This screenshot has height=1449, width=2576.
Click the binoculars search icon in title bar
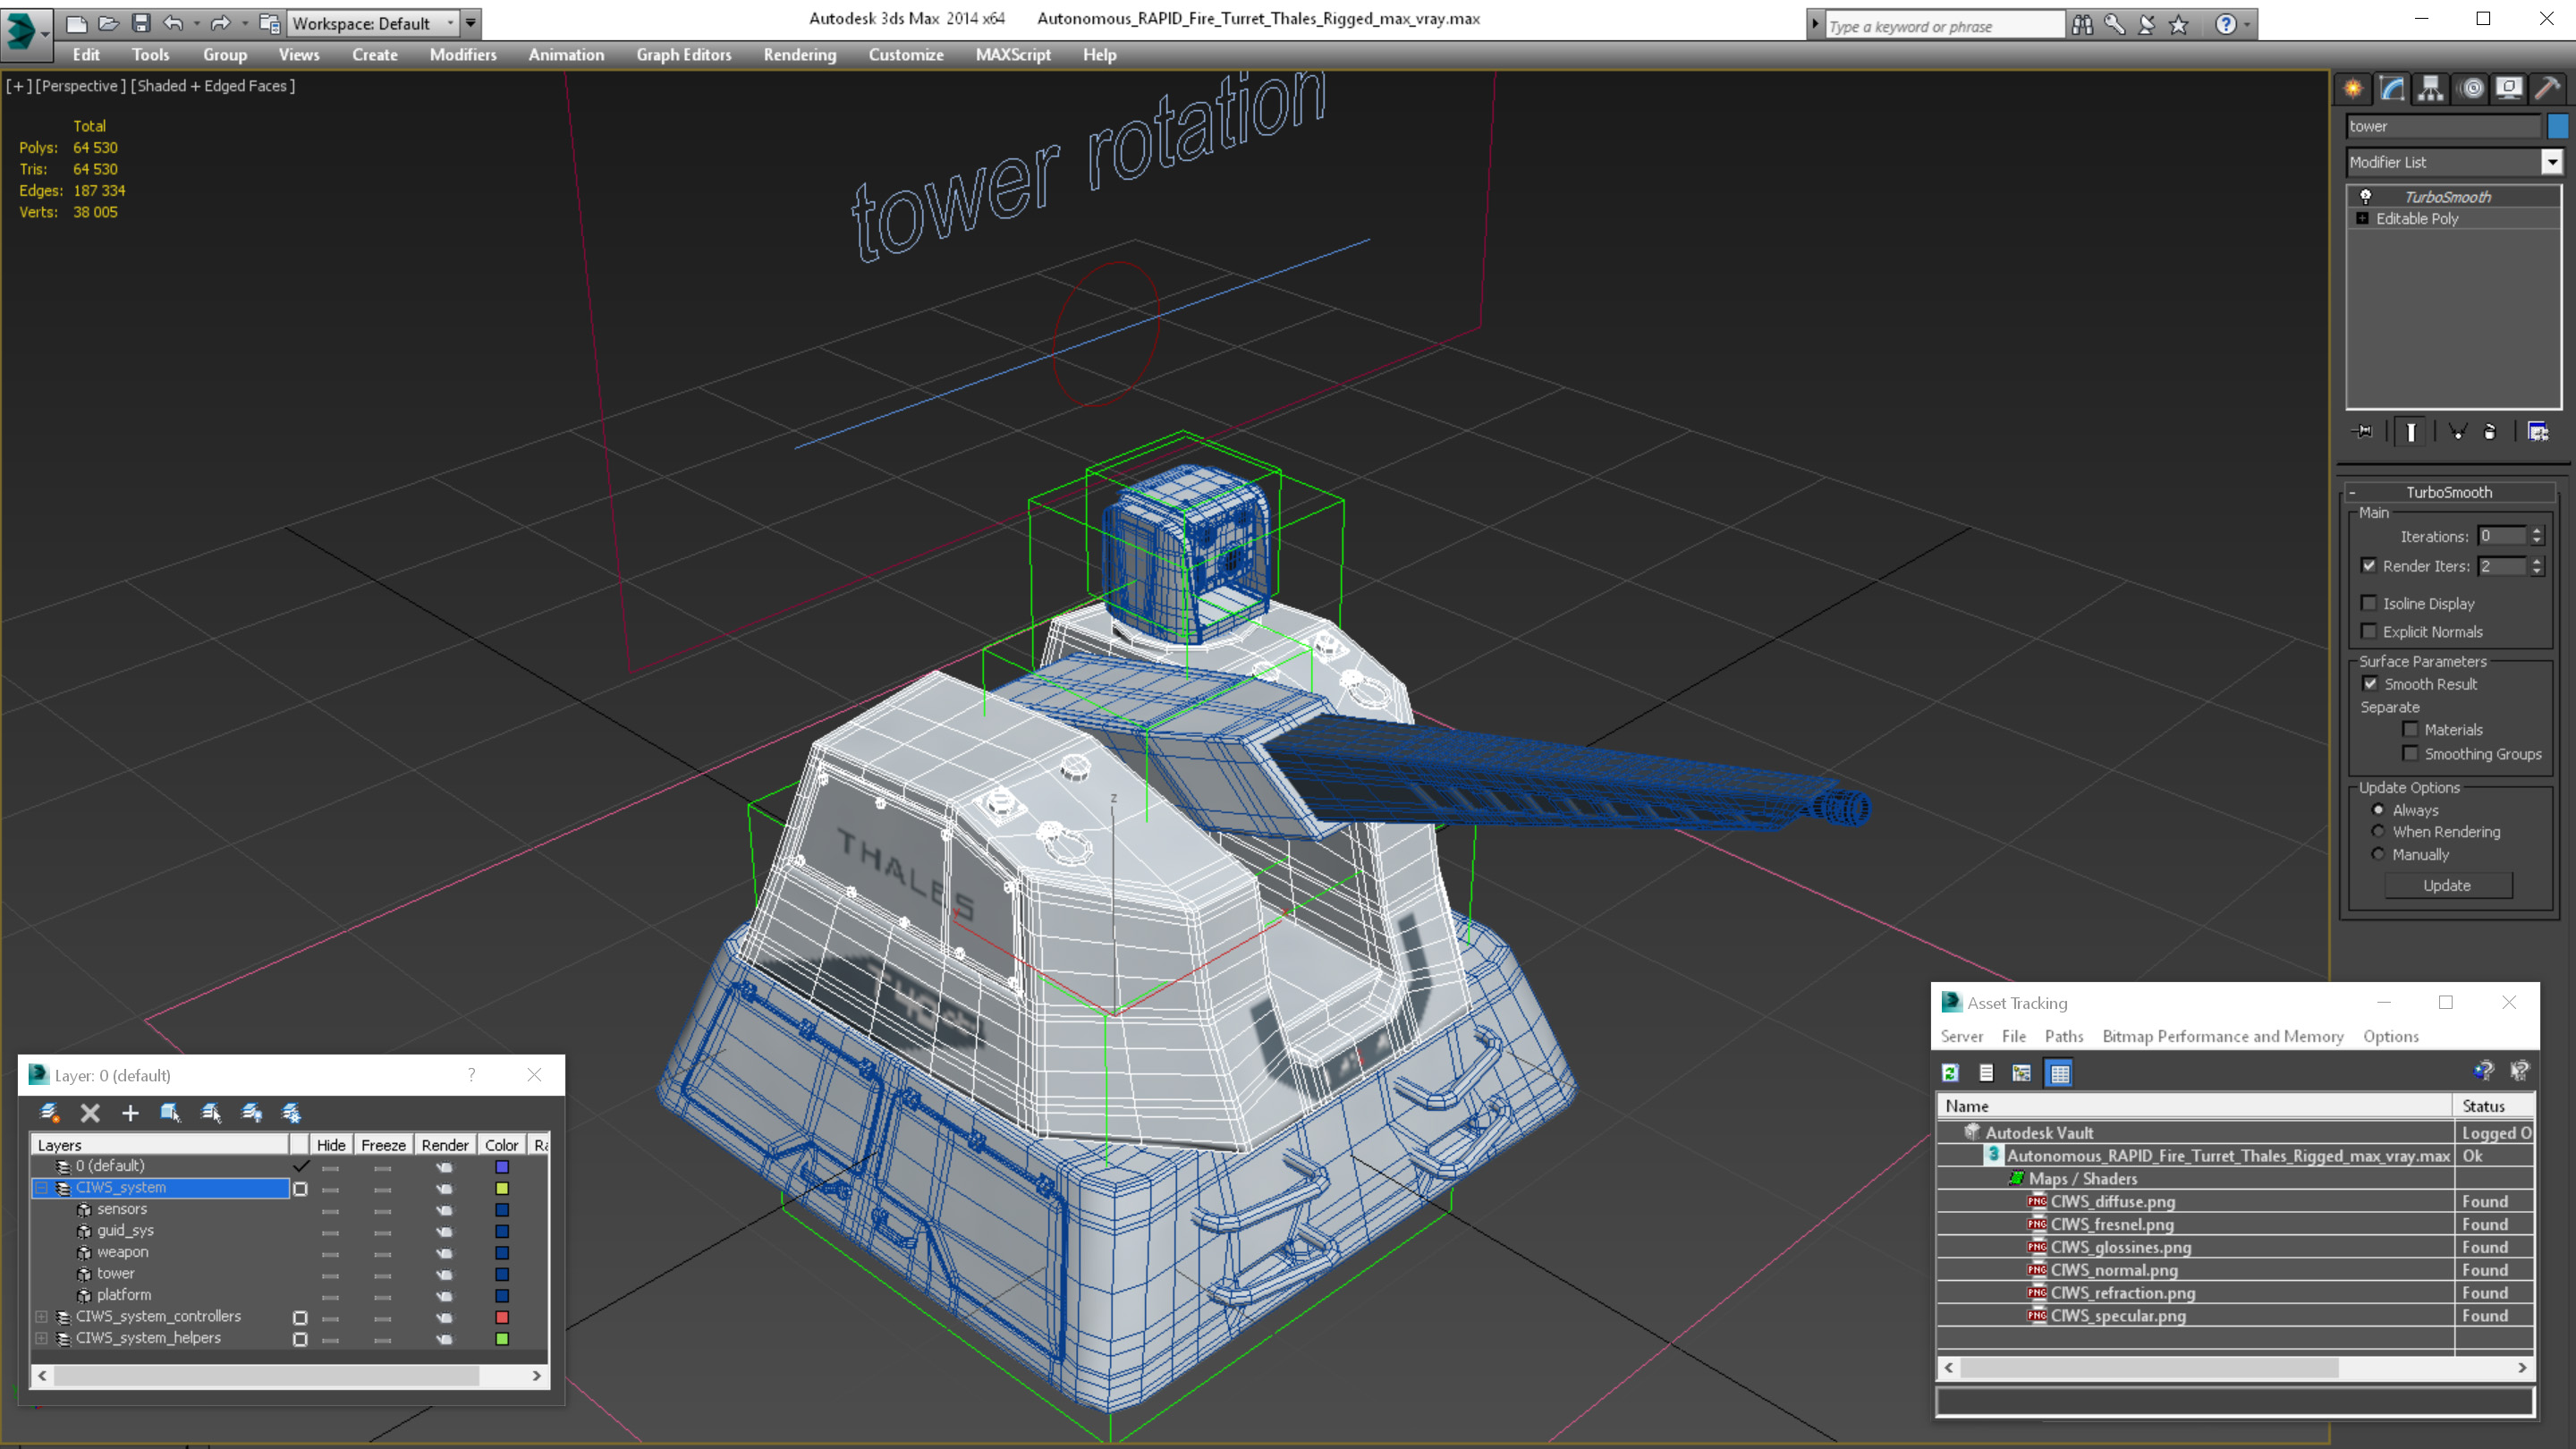pyautogui.click(x=2082, y=24)
